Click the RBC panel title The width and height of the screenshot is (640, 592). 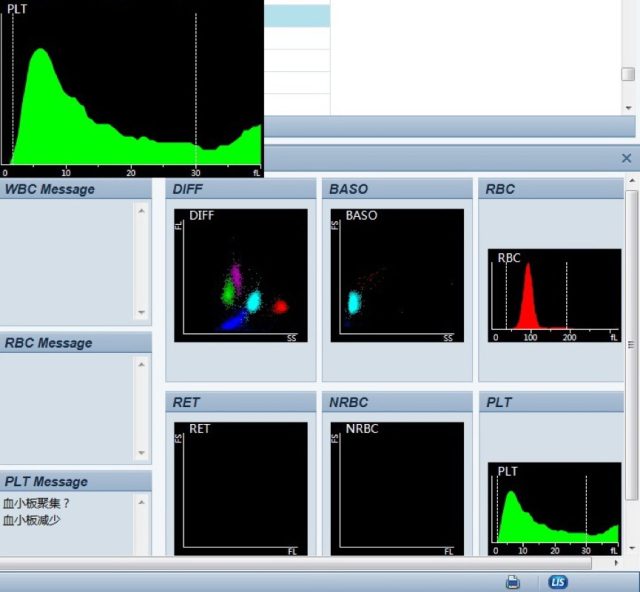500,189
